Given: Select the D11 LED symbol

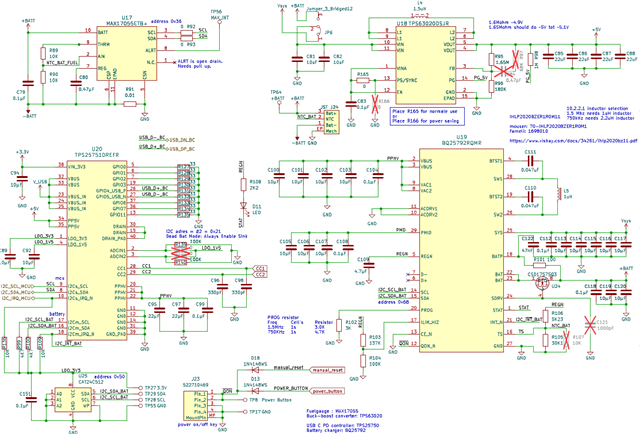Looking at the screenshot, I should (243, 207).
